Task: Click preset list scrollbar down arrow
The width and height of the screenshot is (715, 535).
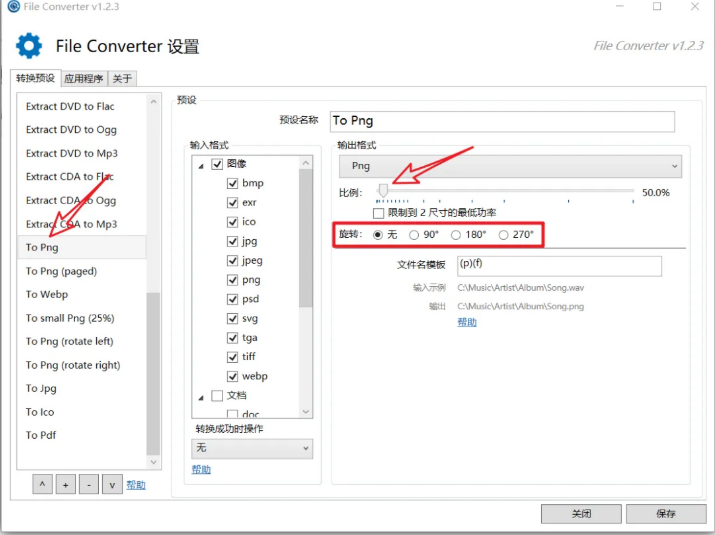Action: coord(153,462)
